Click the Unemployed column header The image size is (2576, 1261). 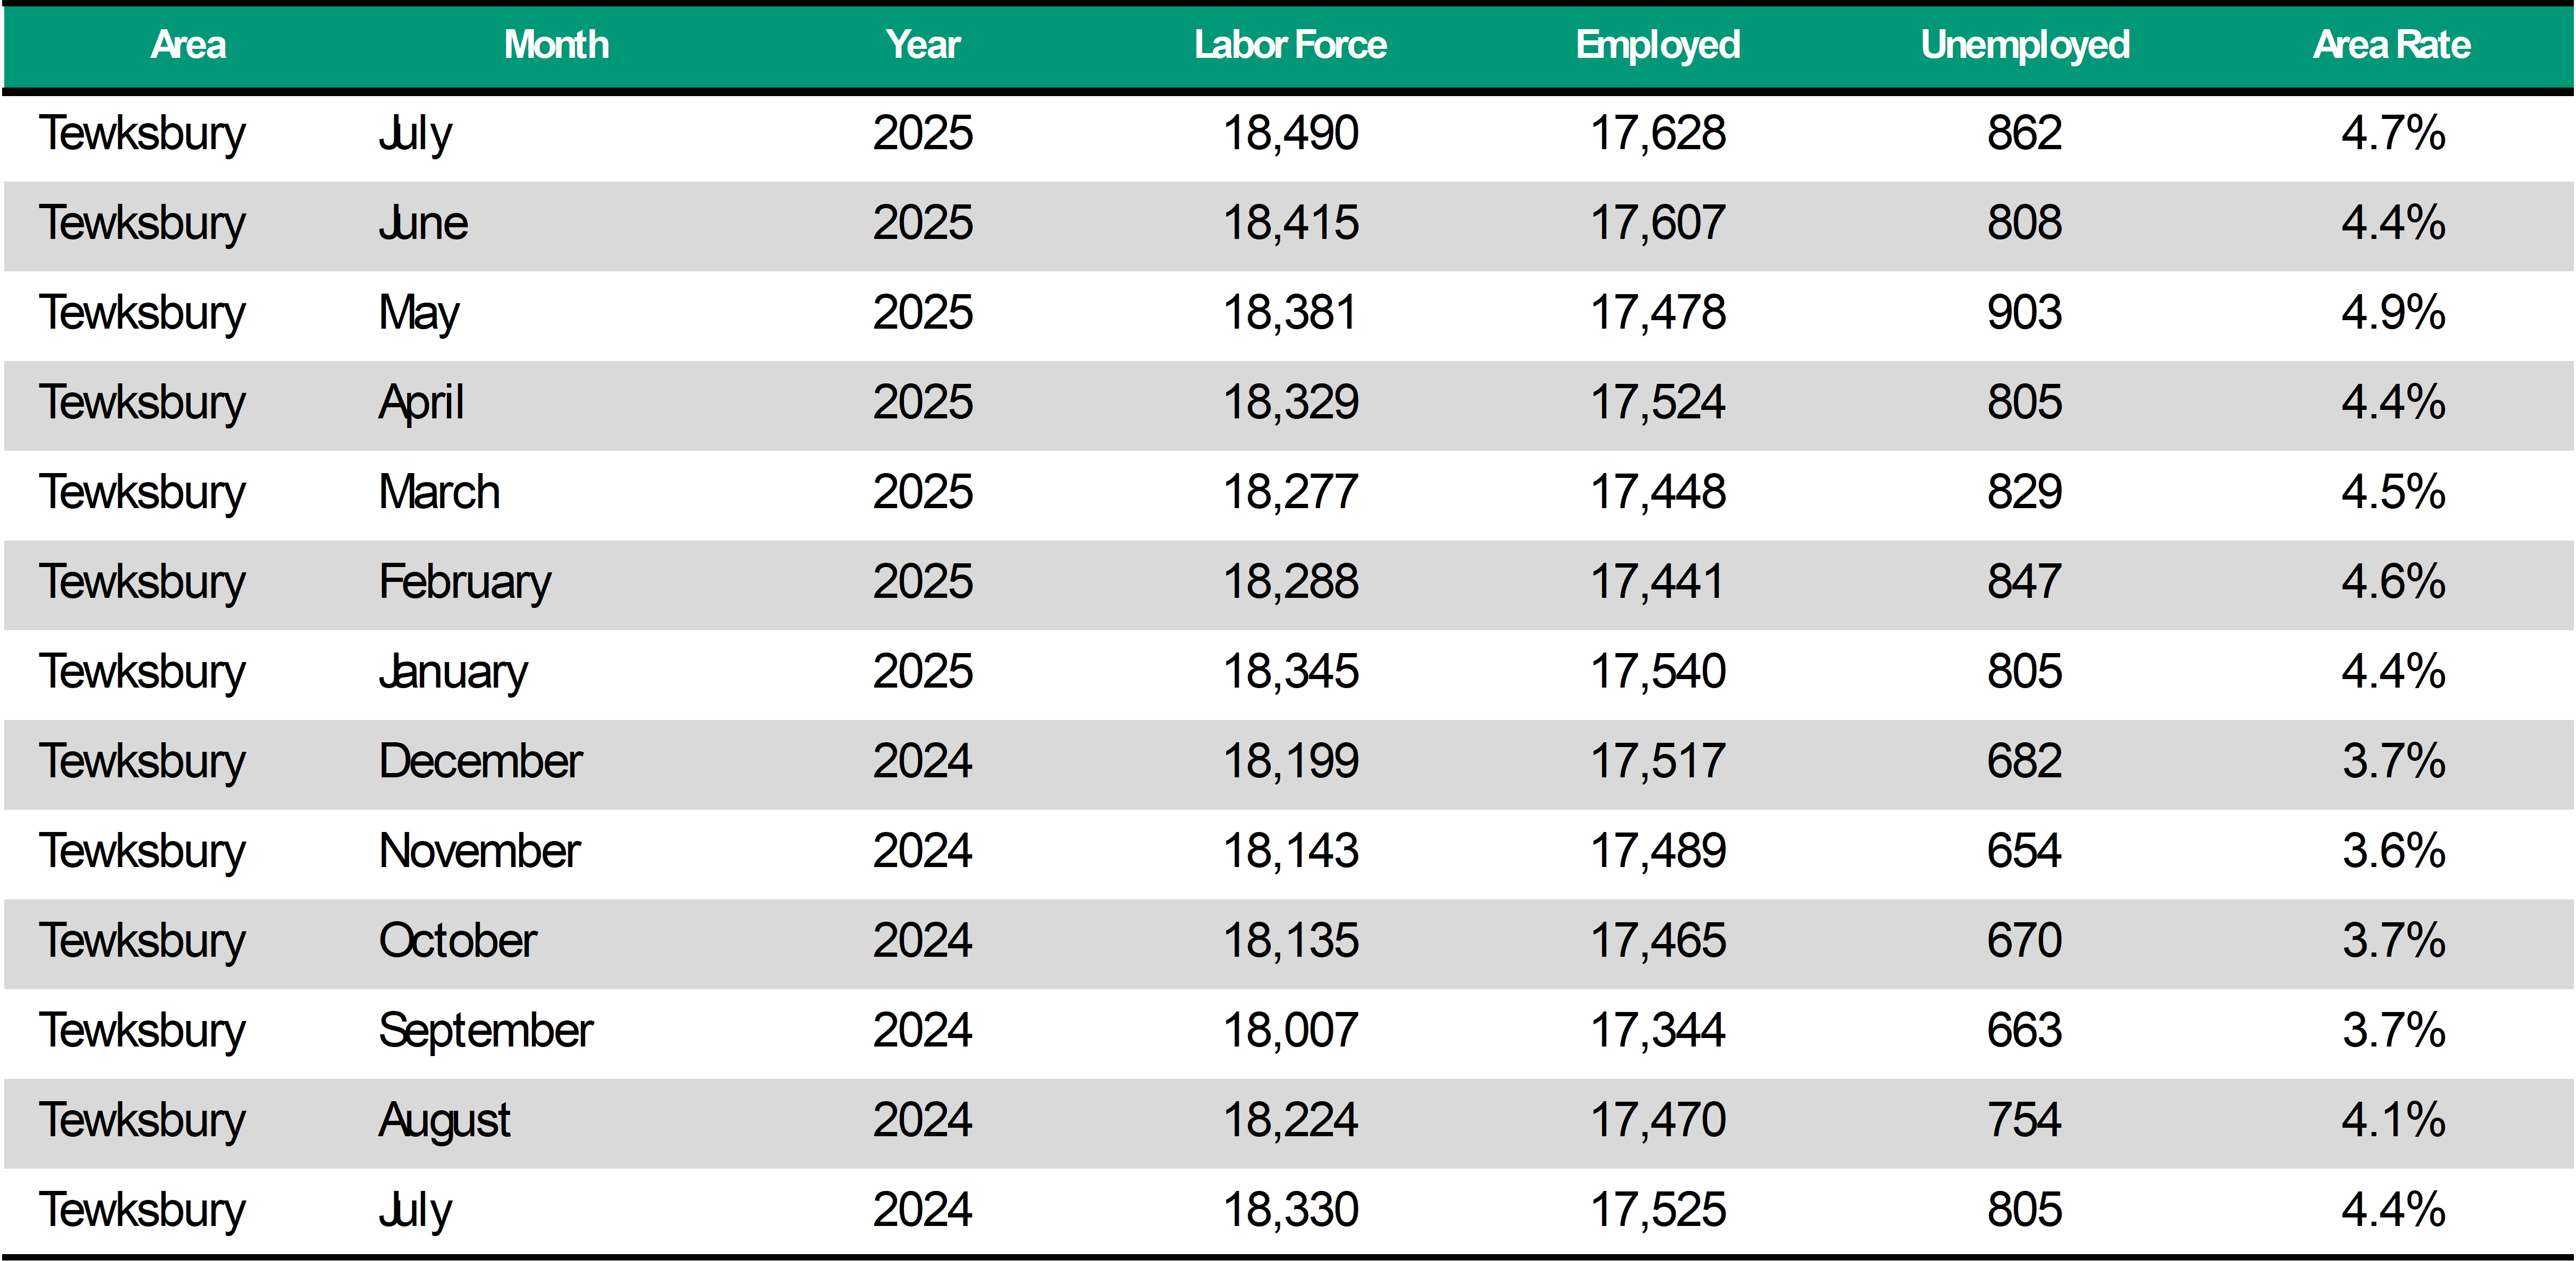(x=2025, y=45)
